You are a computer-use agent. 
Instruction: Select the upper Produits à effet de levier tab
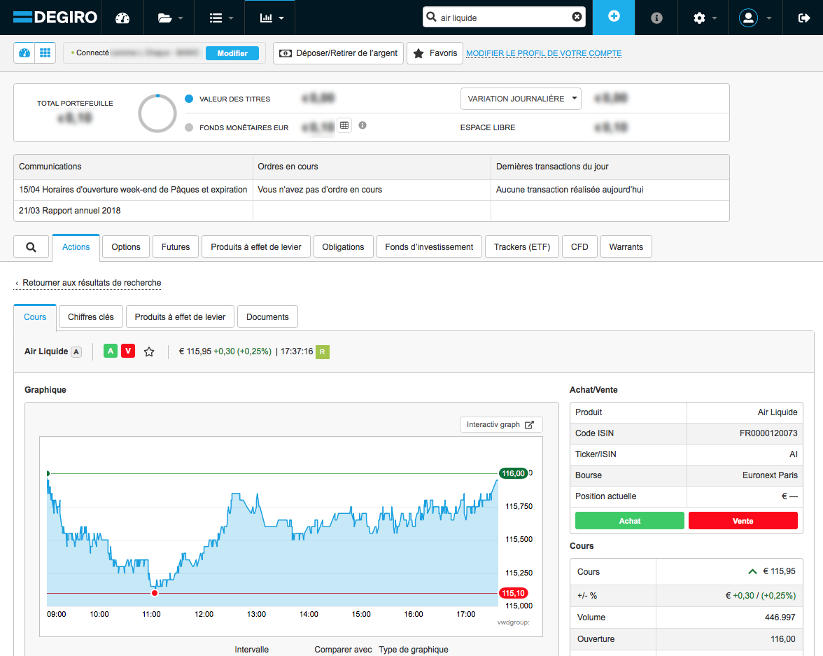pos(256,247)
